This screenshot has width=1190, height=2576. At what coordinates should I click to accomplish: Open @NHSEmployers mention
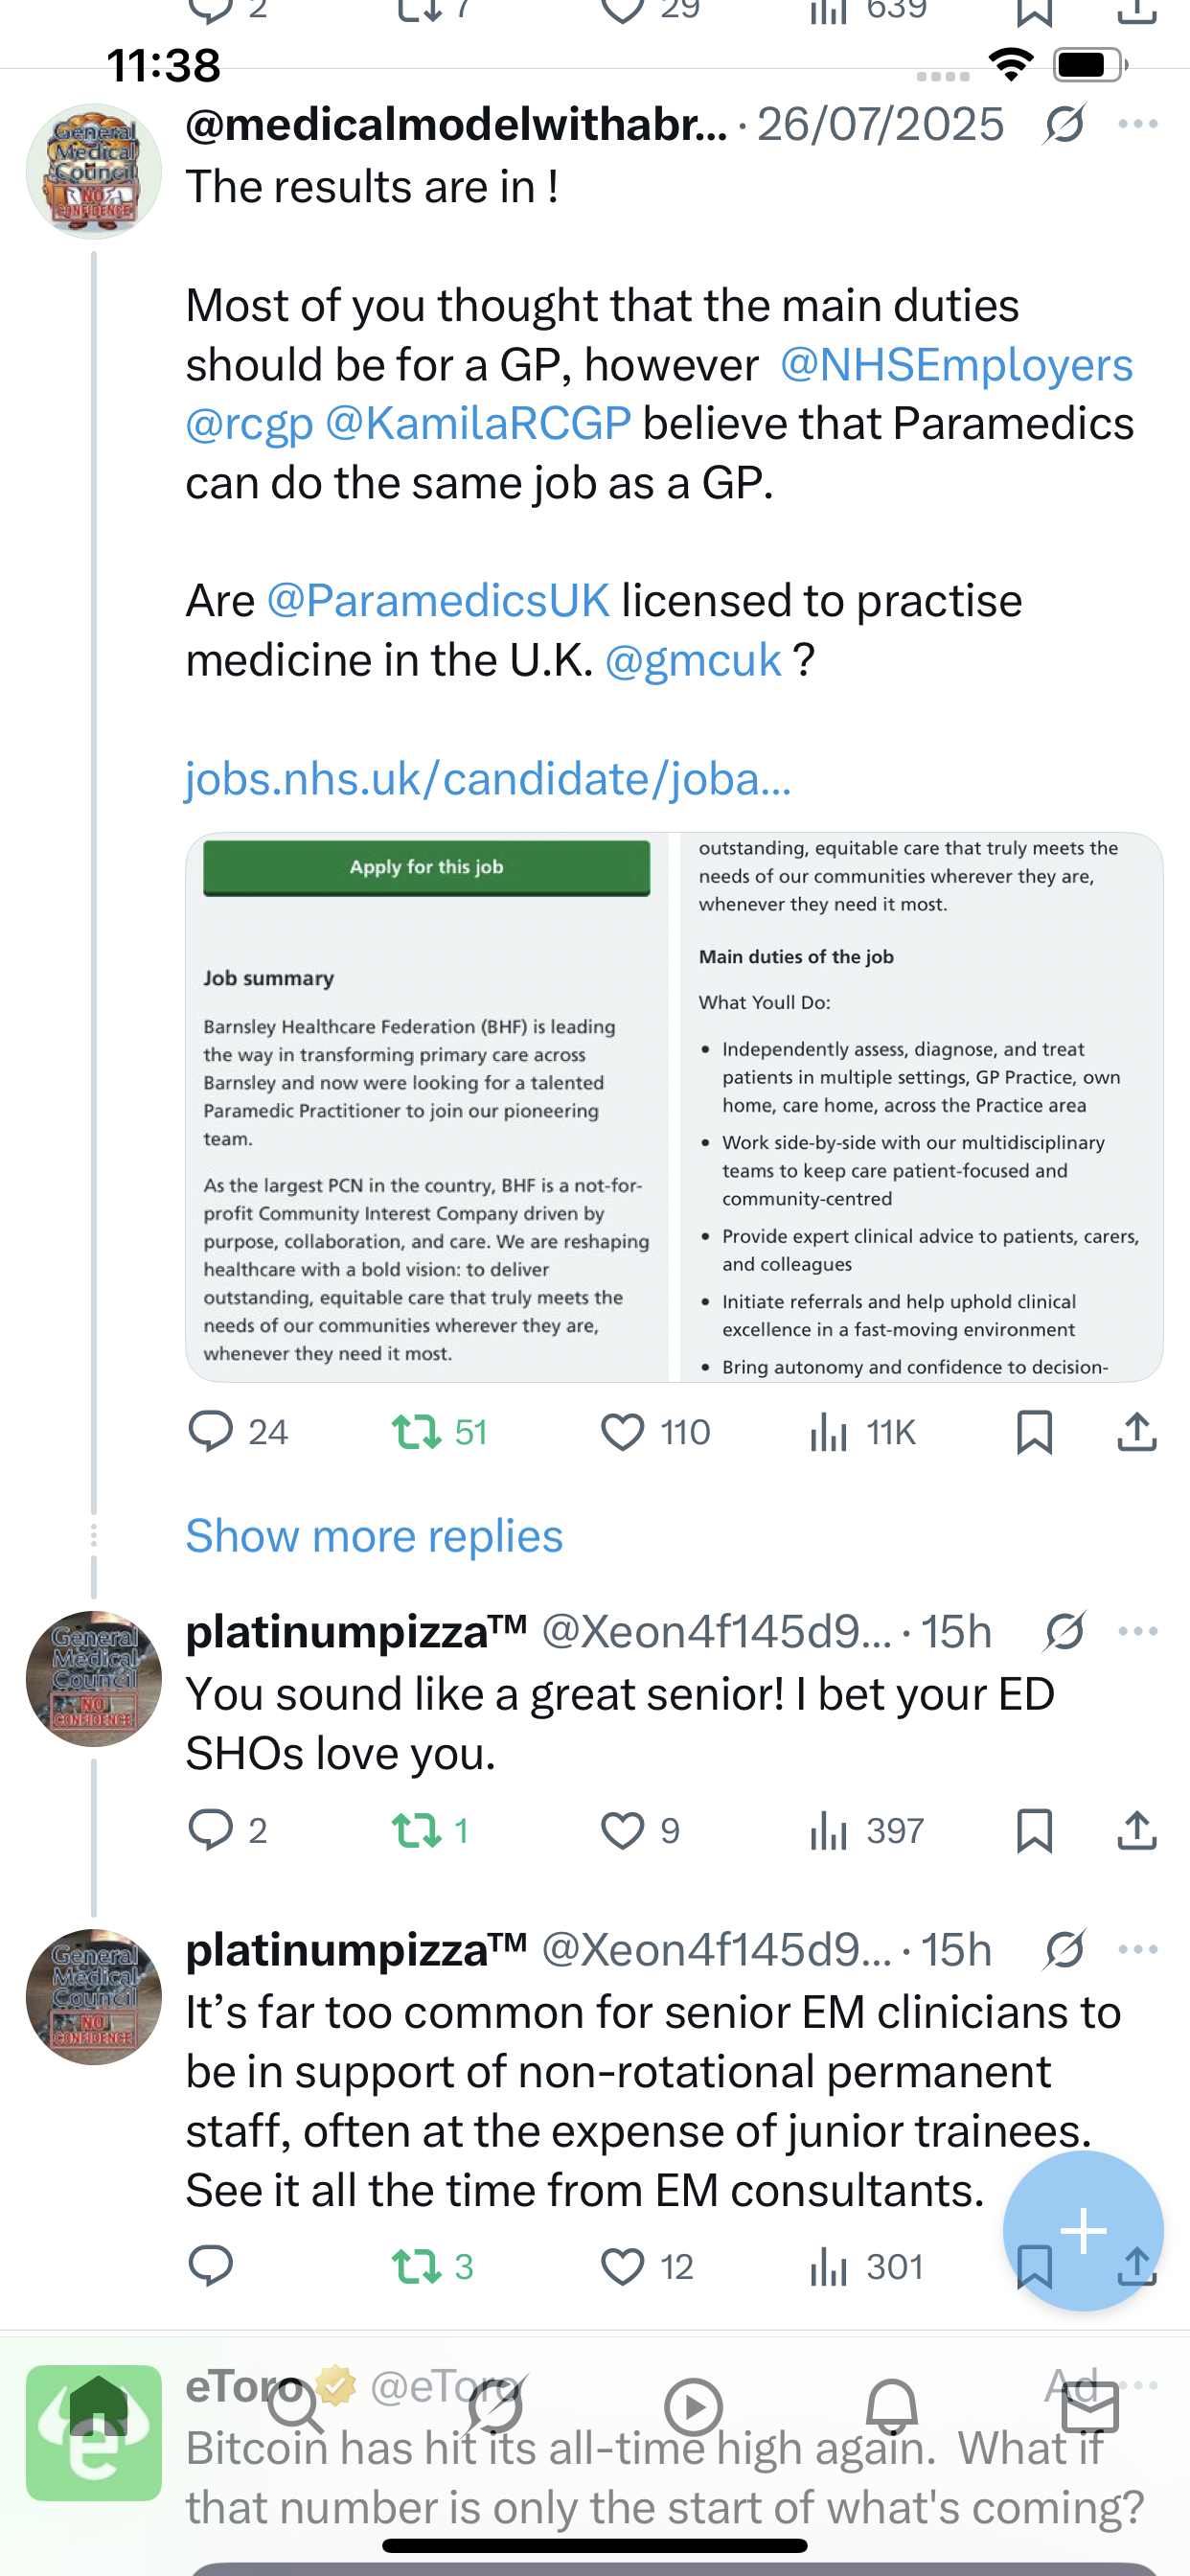(956, 365)
